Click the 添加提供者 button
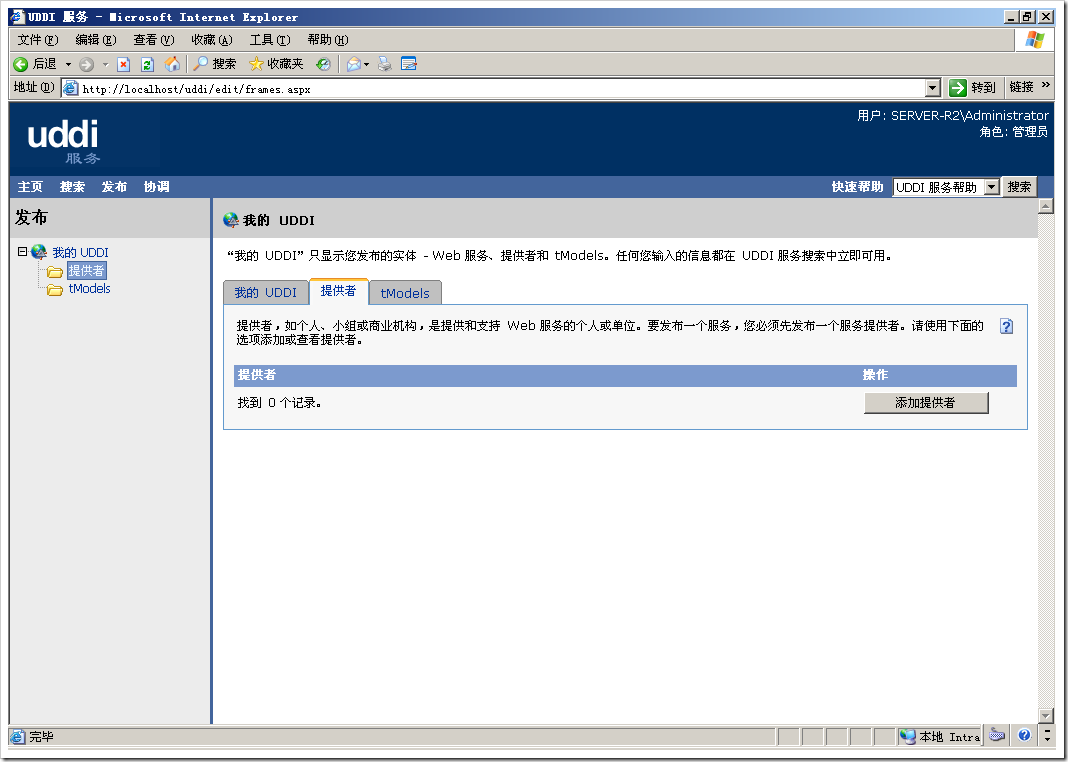This screenshot has width=1068, height=762. 926,402
